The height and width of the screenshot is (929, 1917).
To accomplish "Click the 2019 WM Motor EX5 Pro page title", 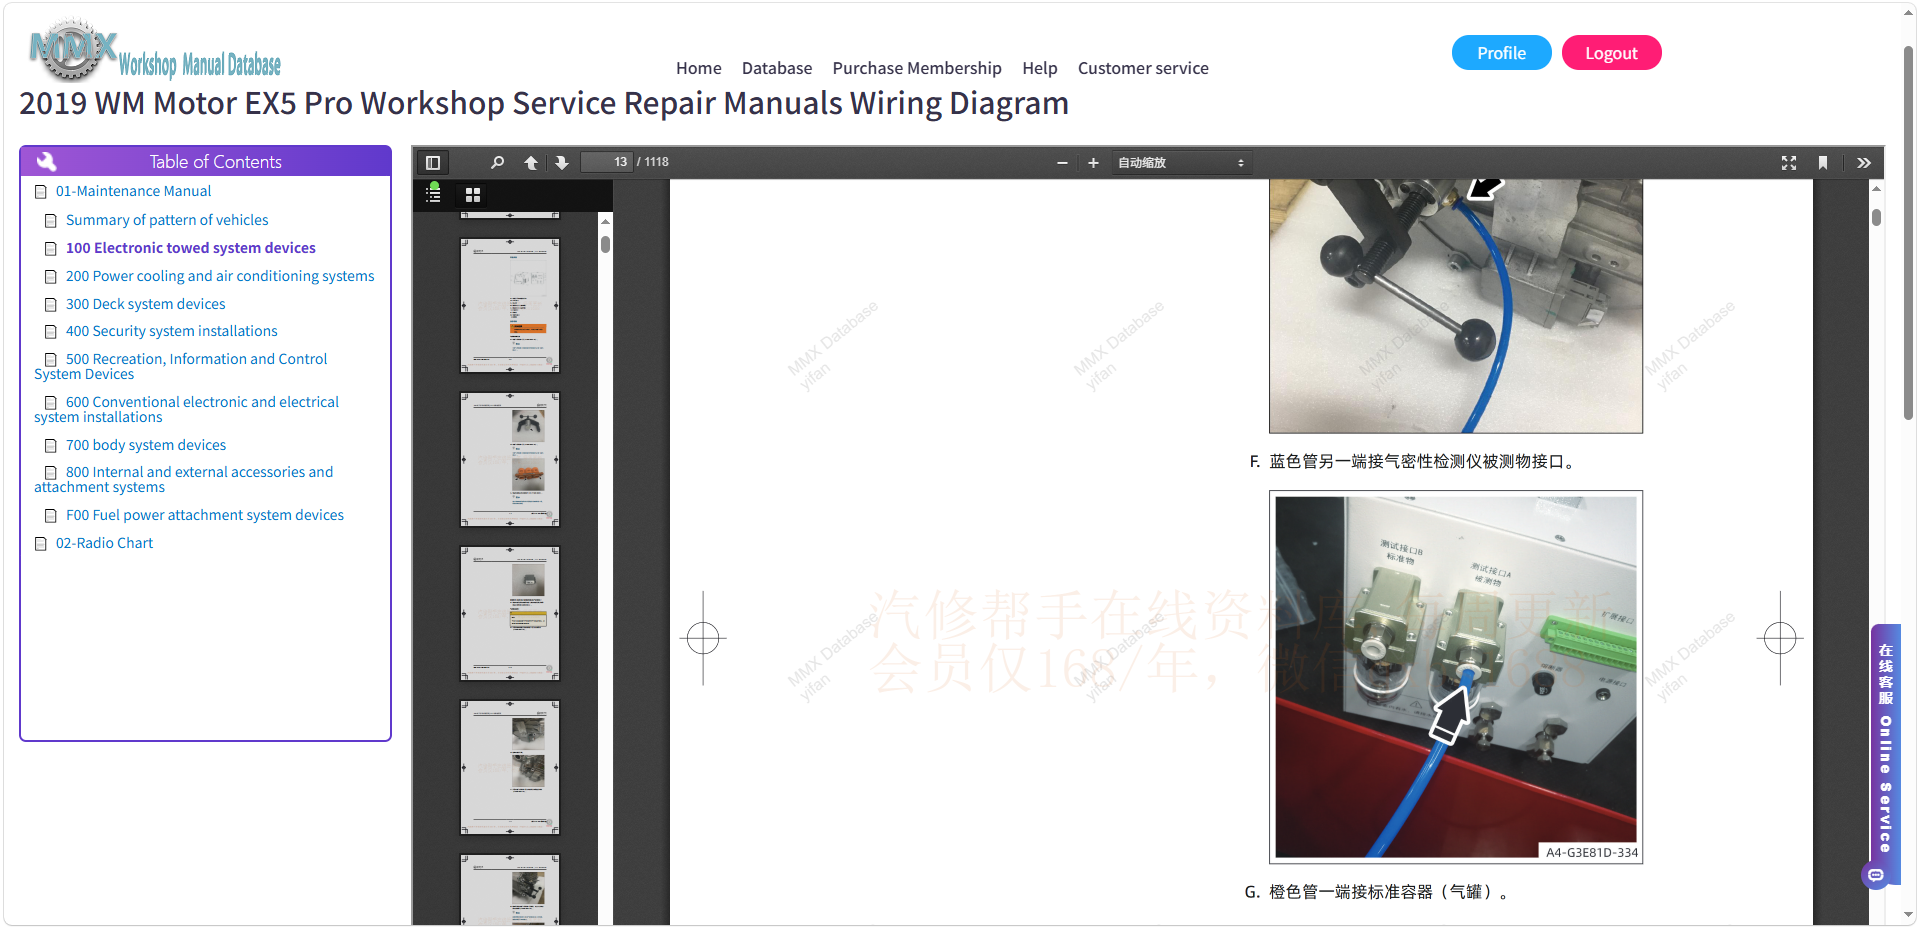I will click(544, 103).
